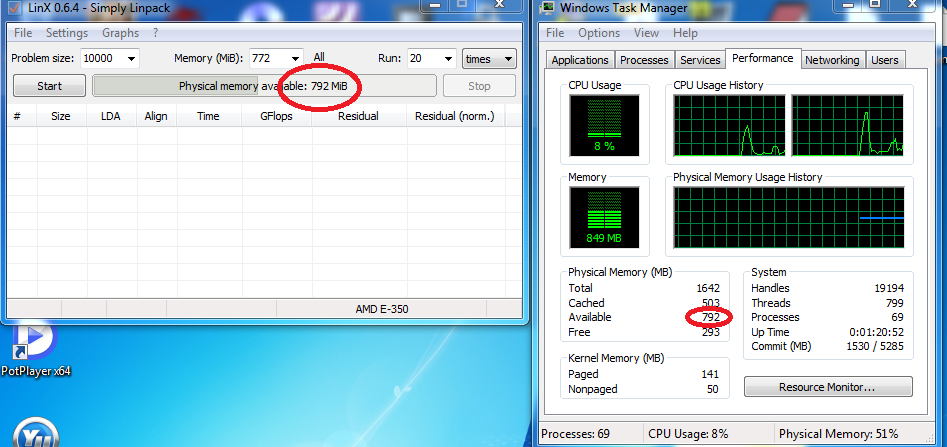Click the Free memory value 293

[711, 332]
